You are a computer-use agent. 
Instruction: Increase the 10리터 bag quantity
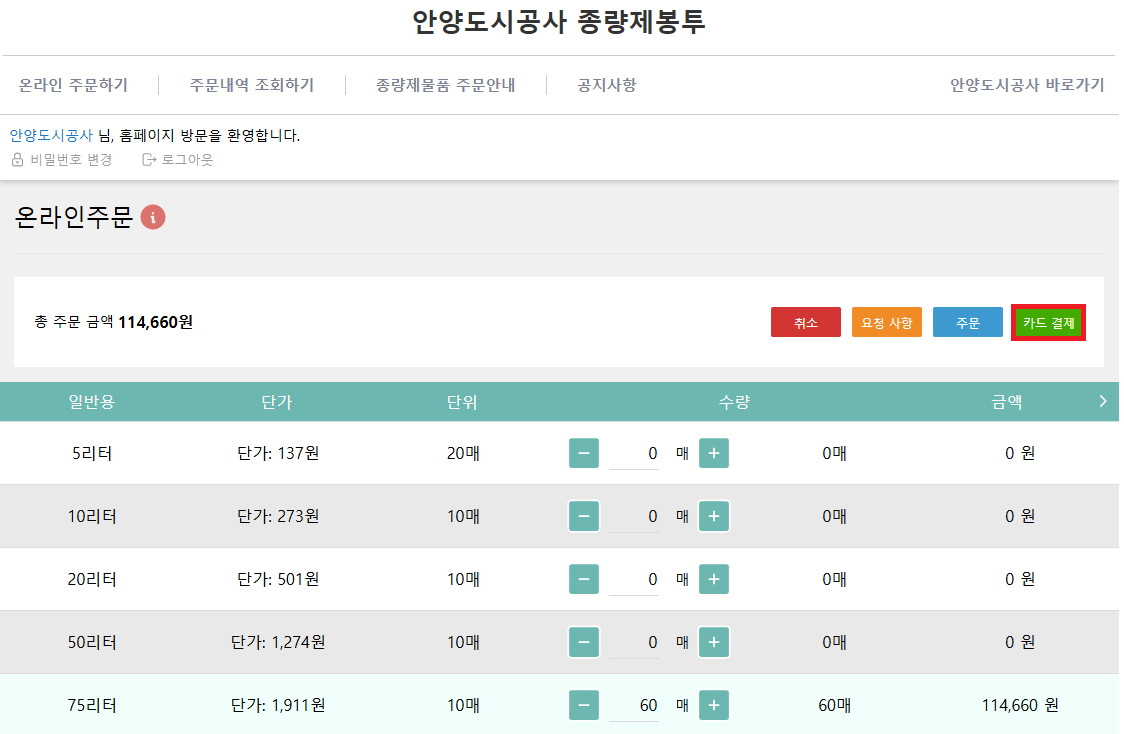click(713, 516)
